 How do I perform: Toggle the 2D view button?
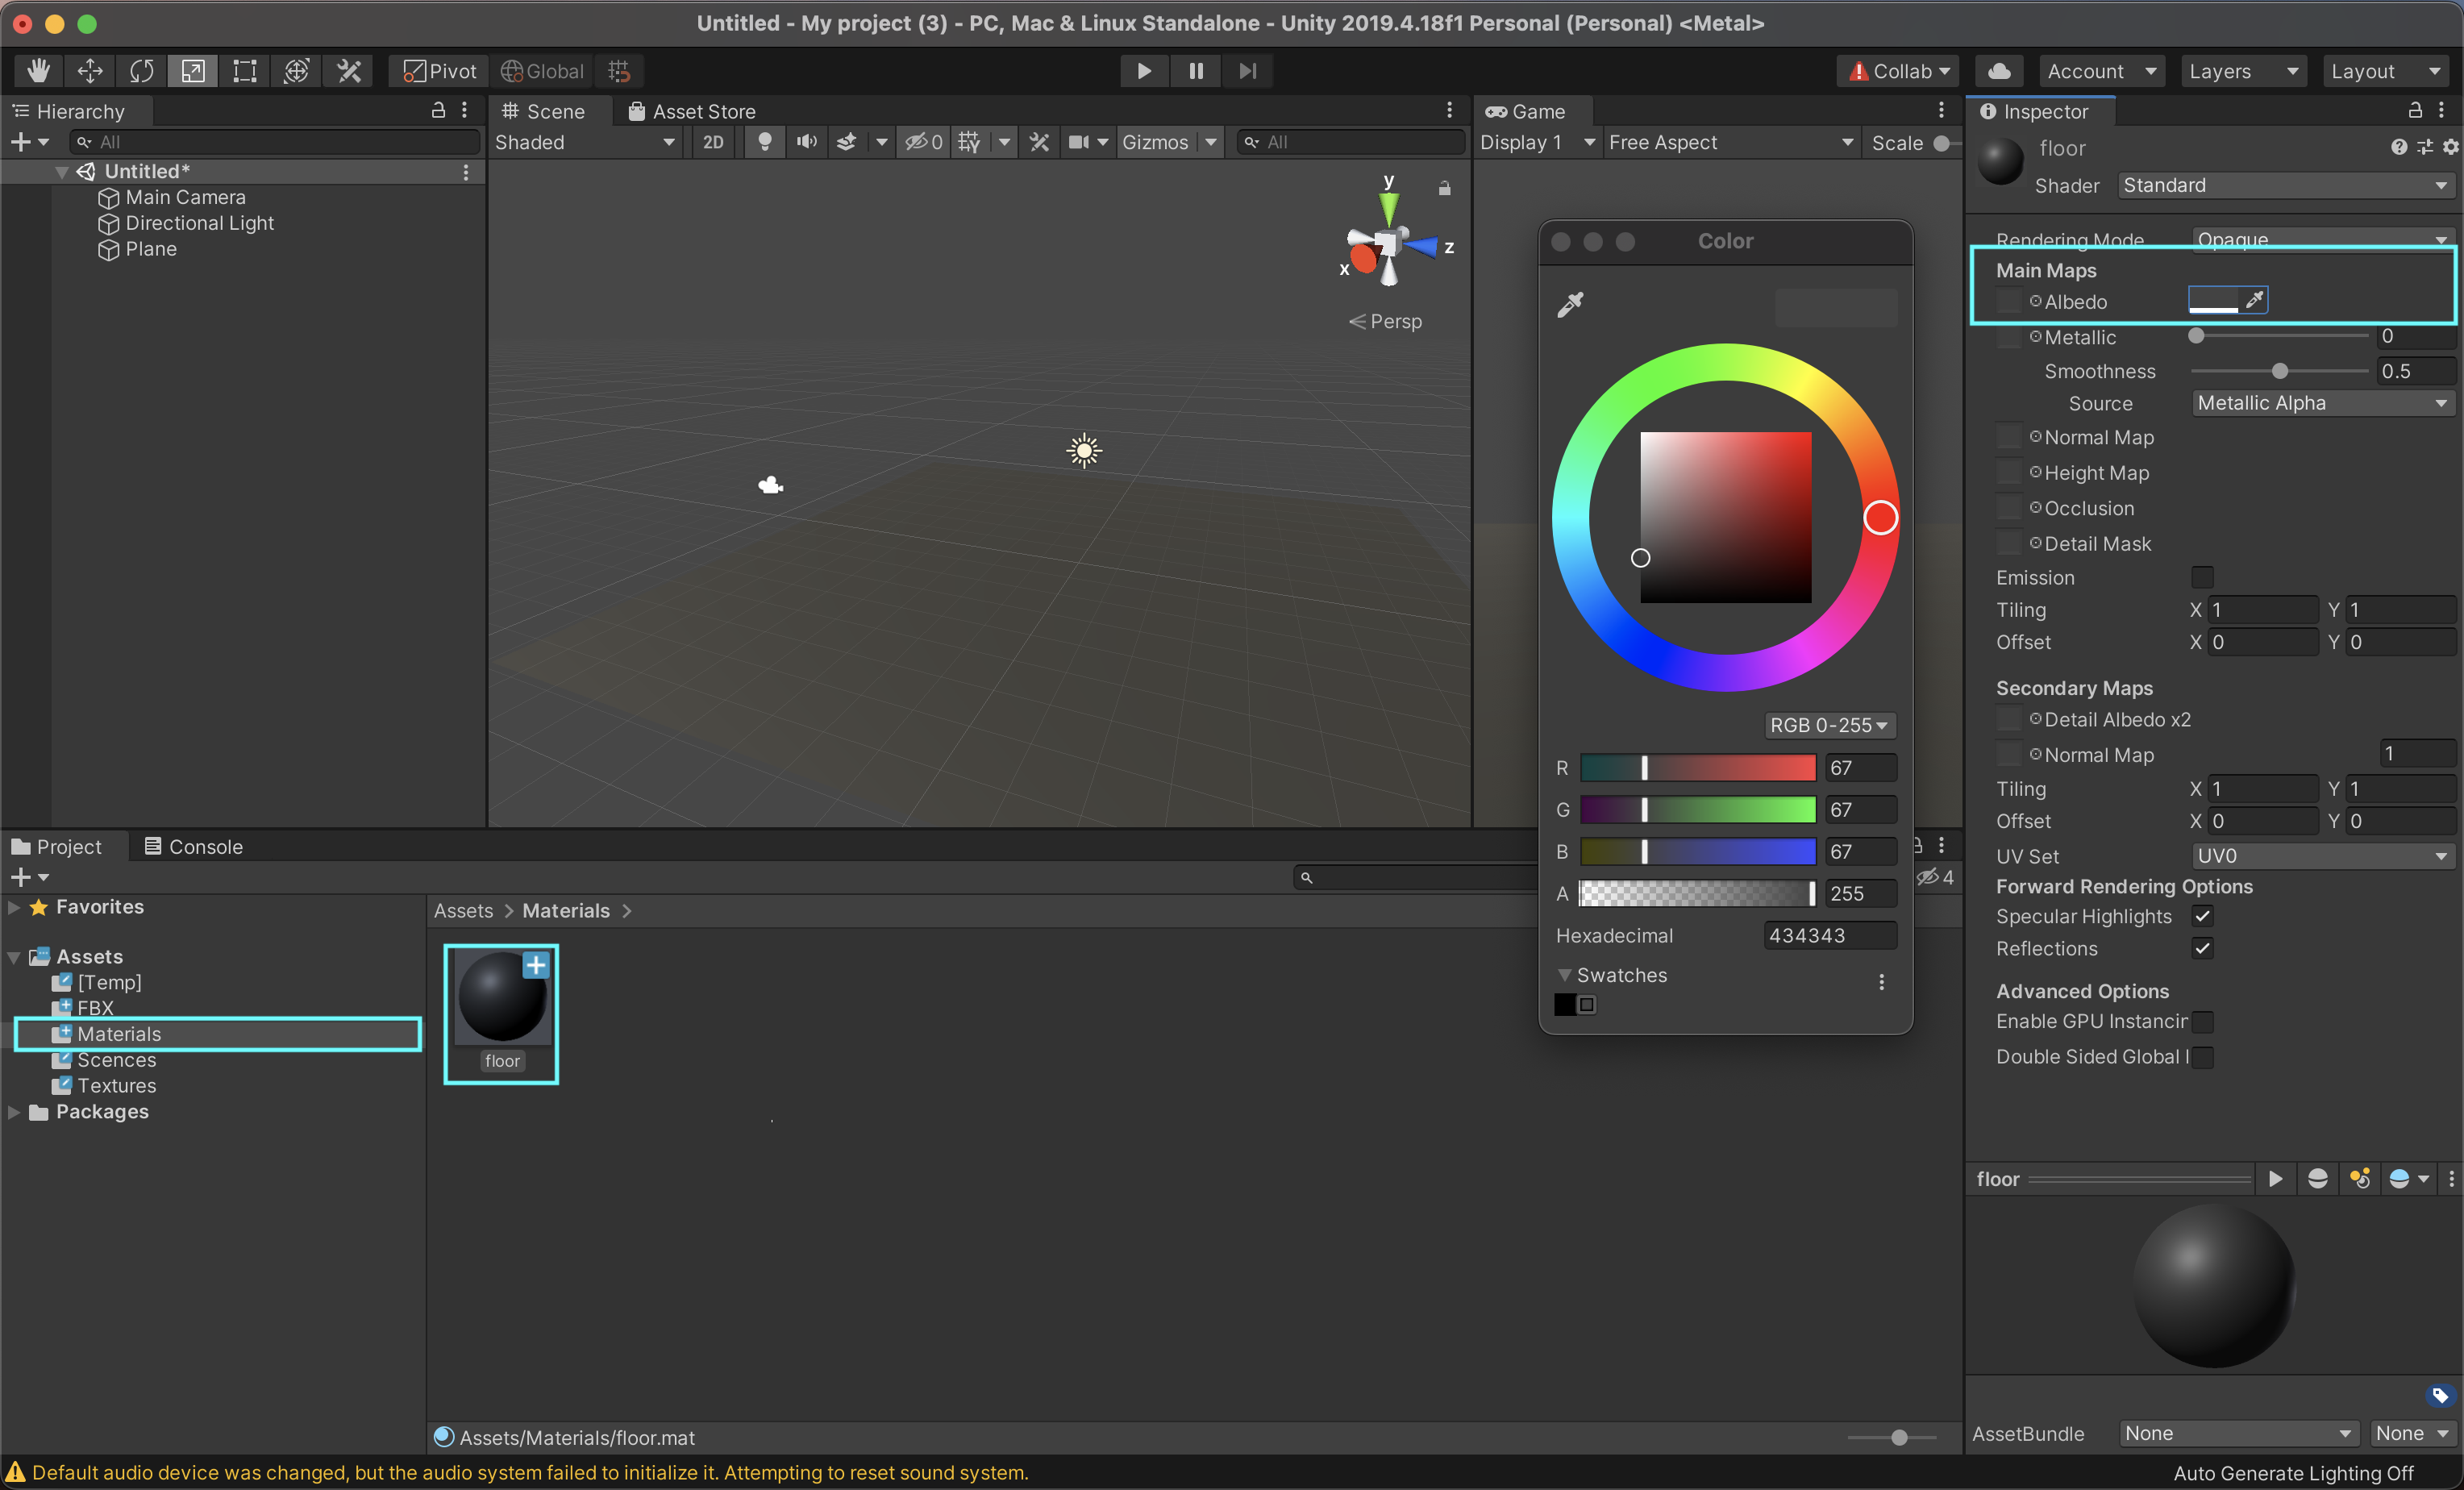tap(713, 142)
